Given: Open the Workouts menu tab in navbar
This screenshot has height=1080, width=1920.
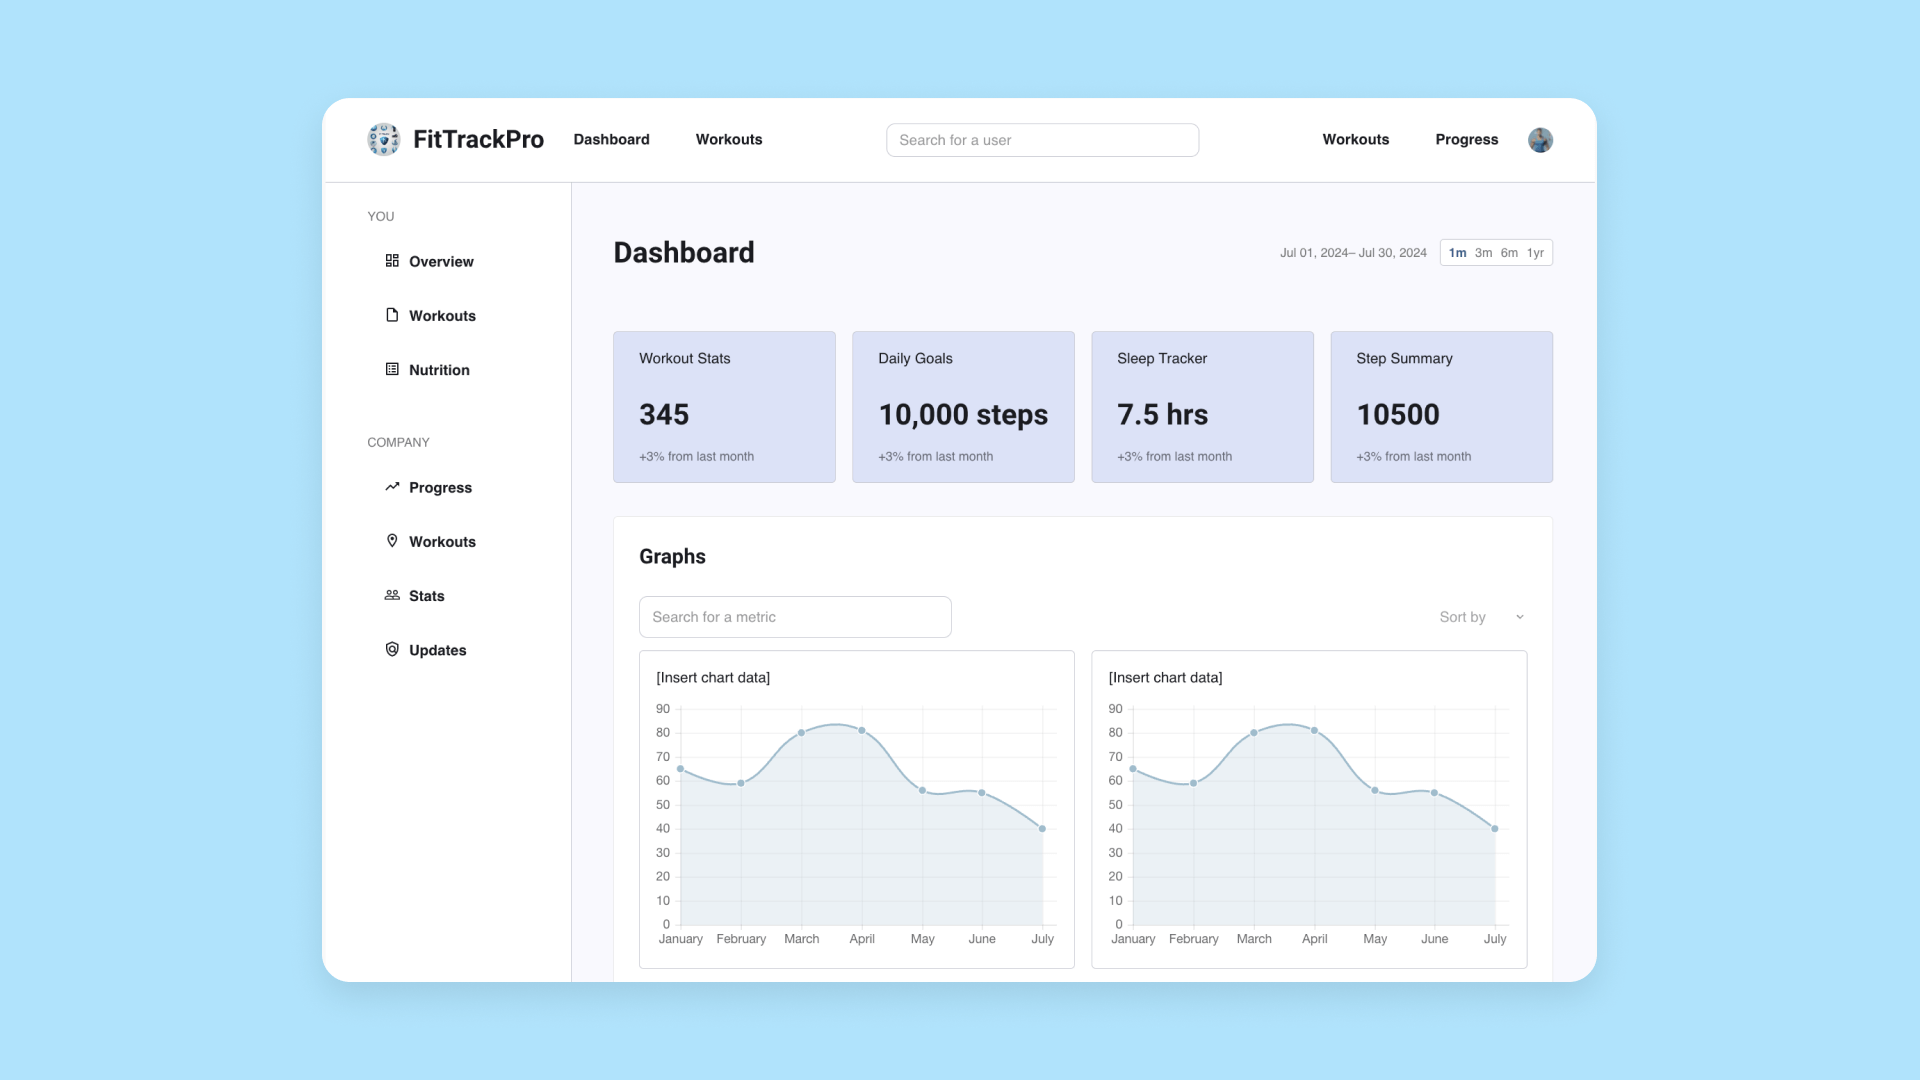Looking at the screenshot, I should pyautogui.click(x=729, y=140).
